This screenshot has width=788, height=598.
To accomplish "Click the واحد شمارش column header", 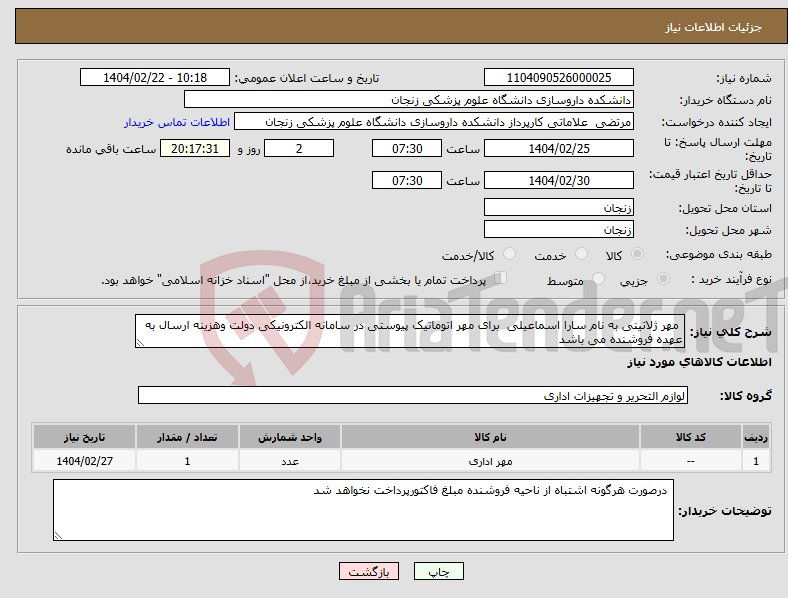I will (290, 437).
